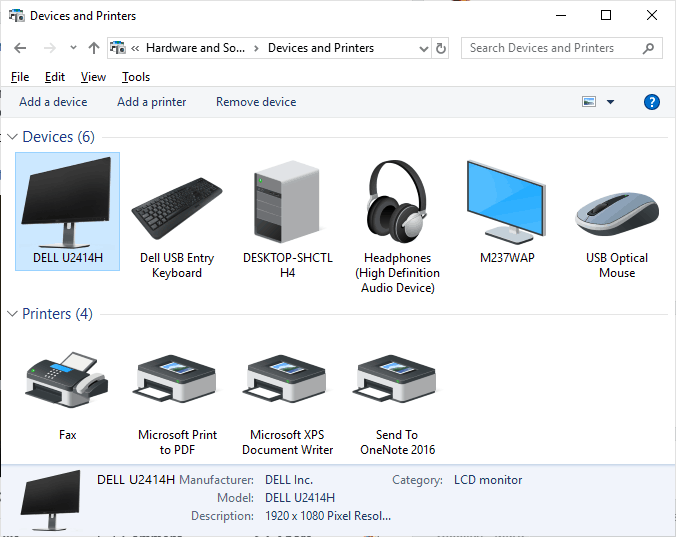The image size is (676, 537).
Task: Select the Dell USB Entry Keyboard device
Action: tap(177, 204)
